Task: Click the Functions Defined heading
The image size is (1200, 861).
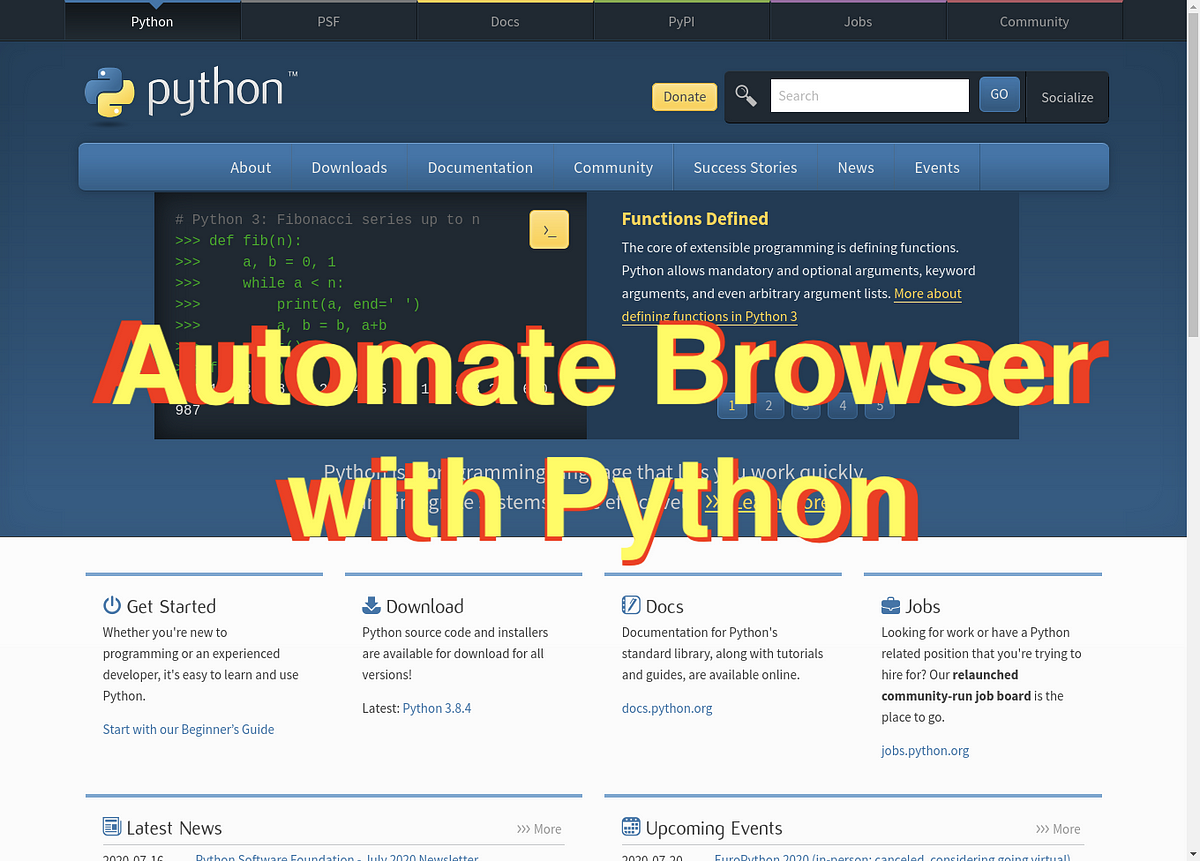Action: [x=695, y=219]
